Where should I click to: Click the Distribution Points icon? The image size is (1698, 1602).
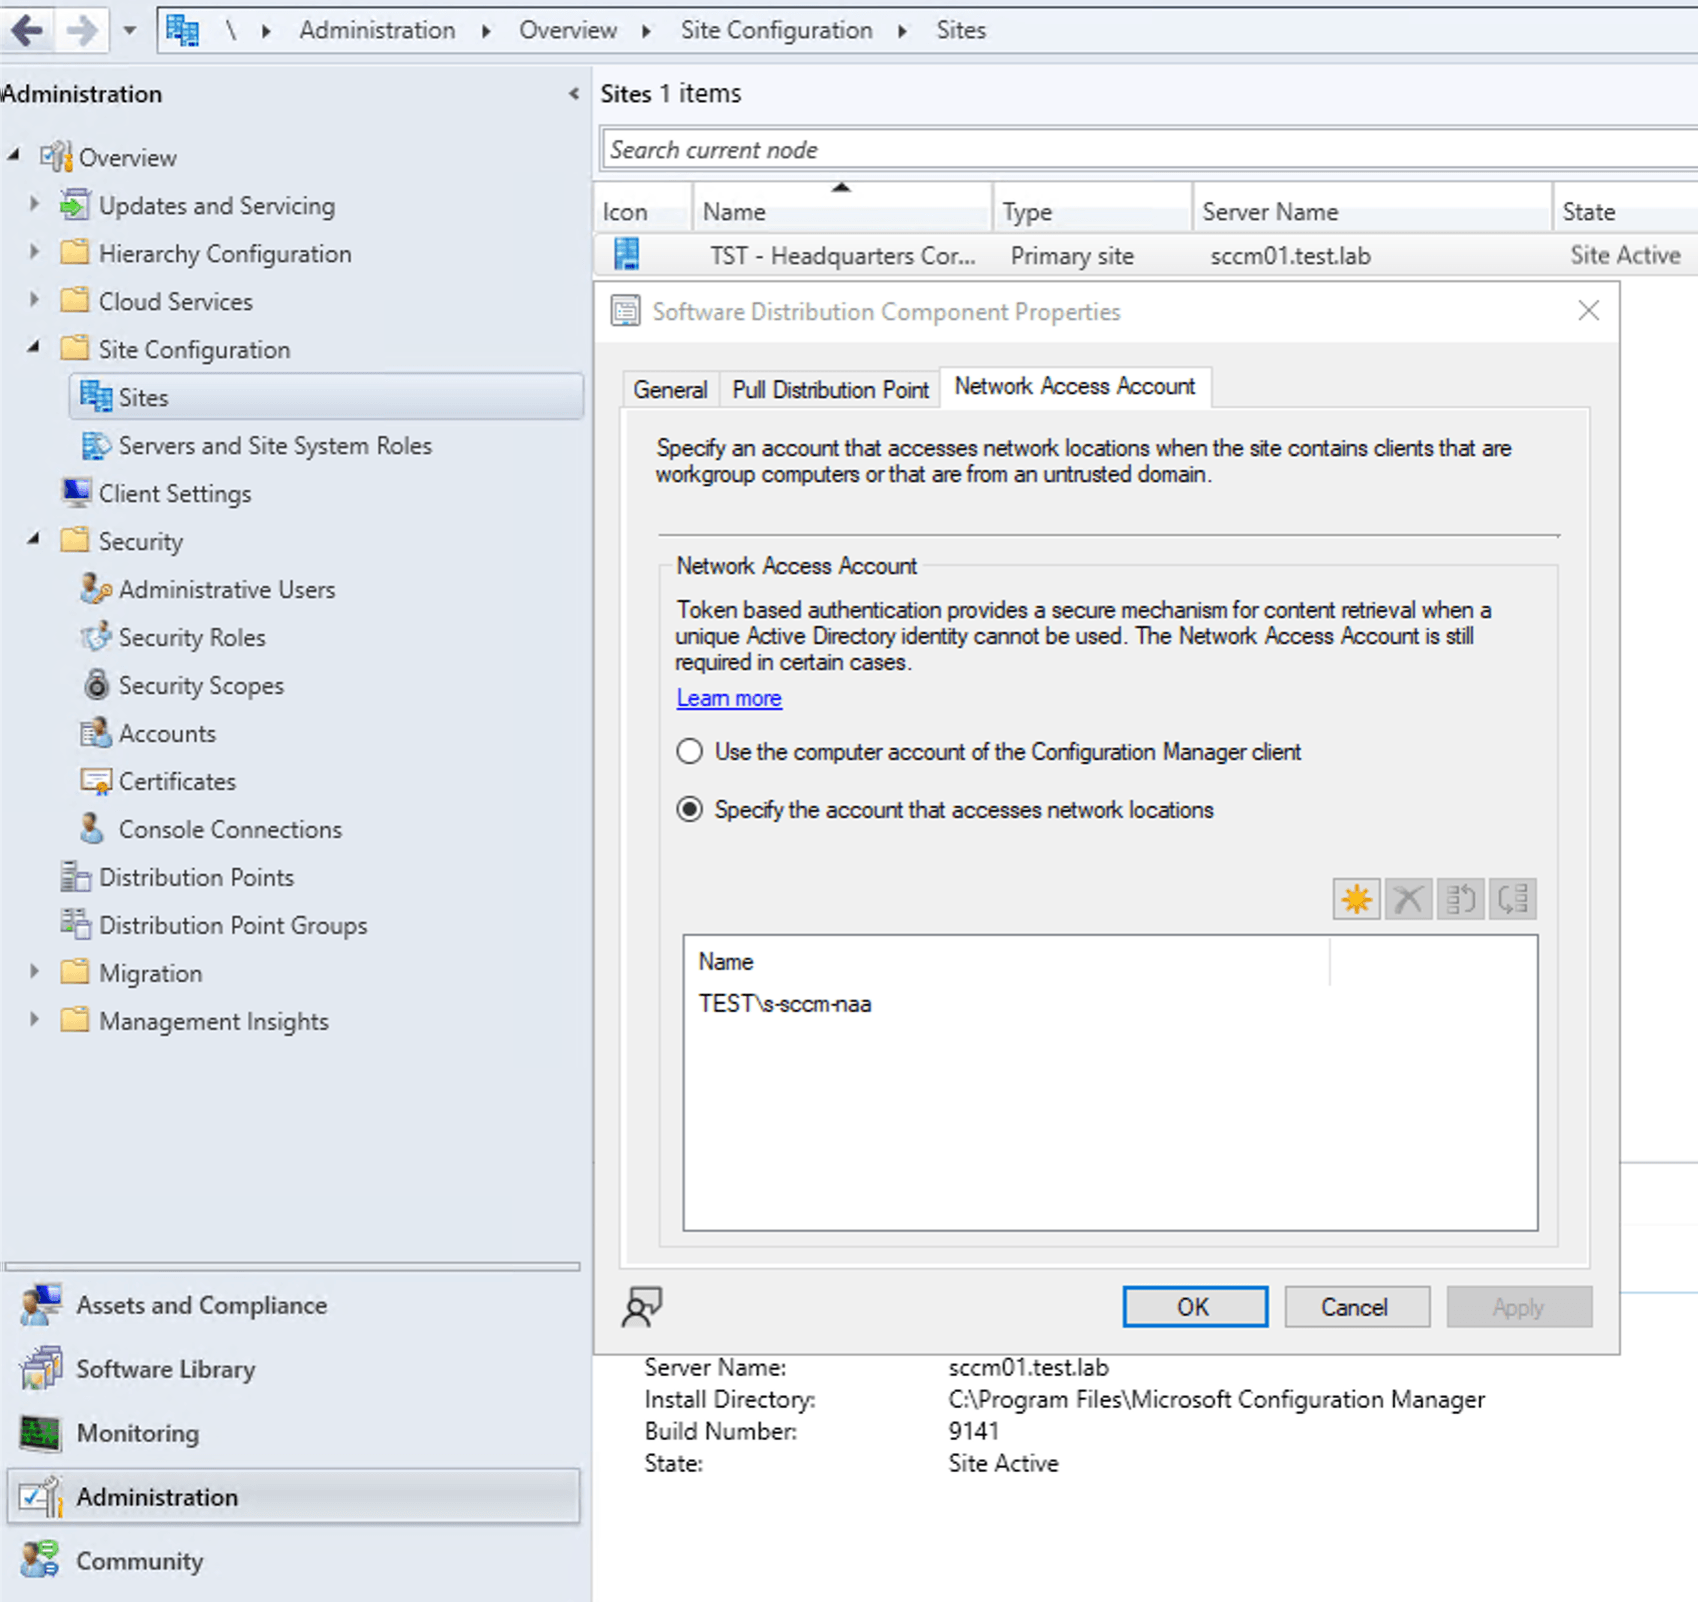75,877
